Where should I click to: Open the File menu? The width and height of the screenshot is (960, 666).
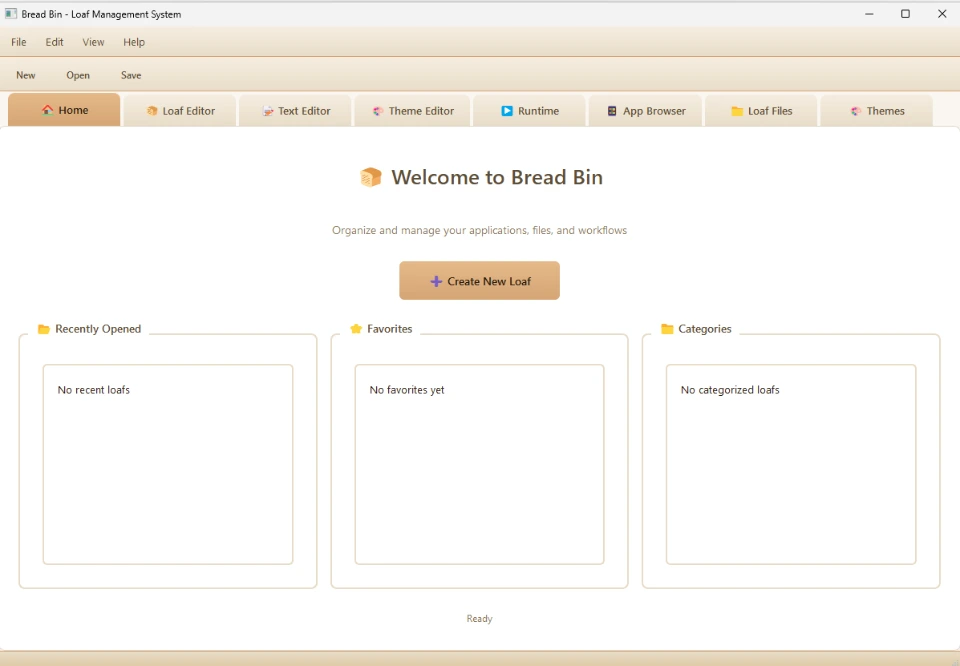(19, 42)
